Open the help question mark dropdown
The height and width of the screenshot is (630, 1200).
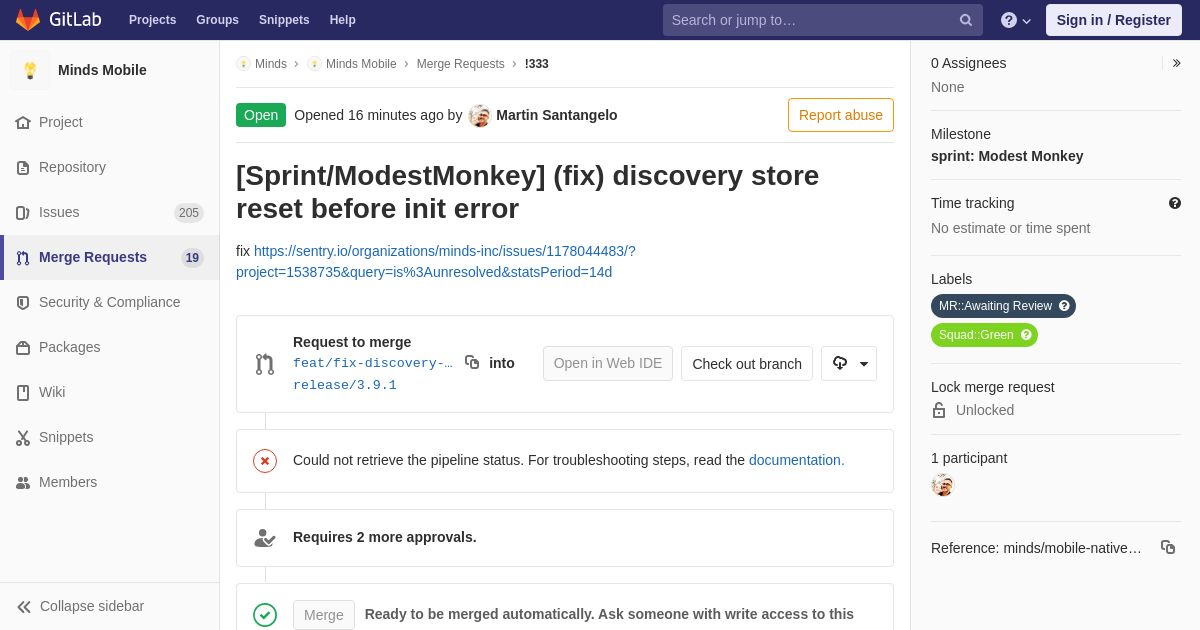click(1016, 20)
